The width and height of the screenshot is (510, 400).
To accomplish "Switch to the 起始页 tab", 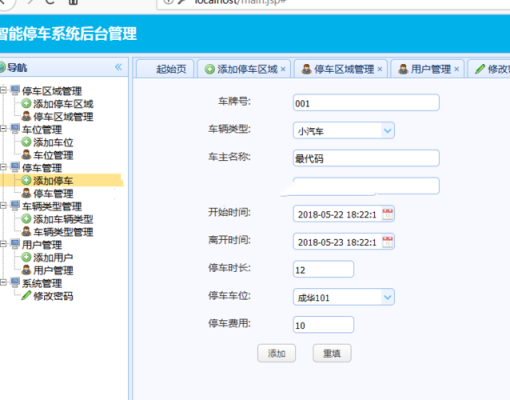I will (165, 69).
